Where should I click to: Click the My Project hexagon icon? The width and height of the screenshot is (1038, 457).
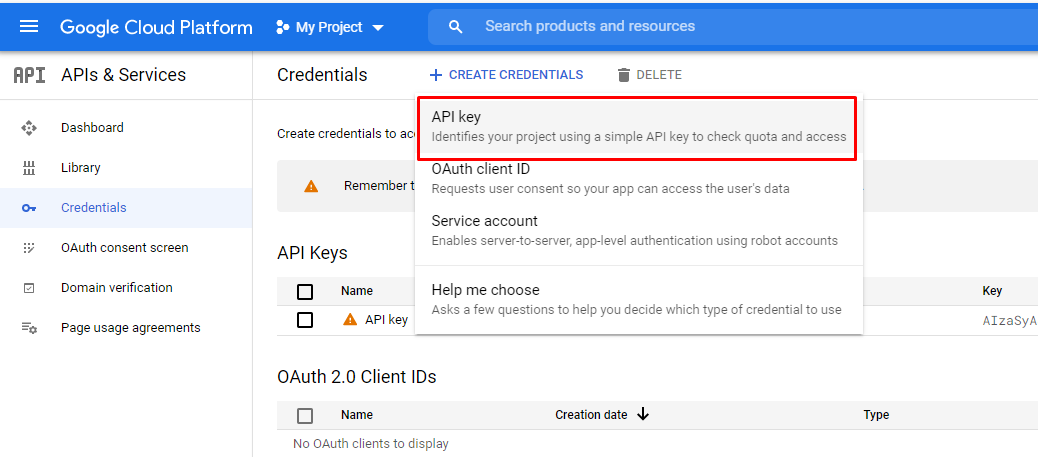coord(283,27)
